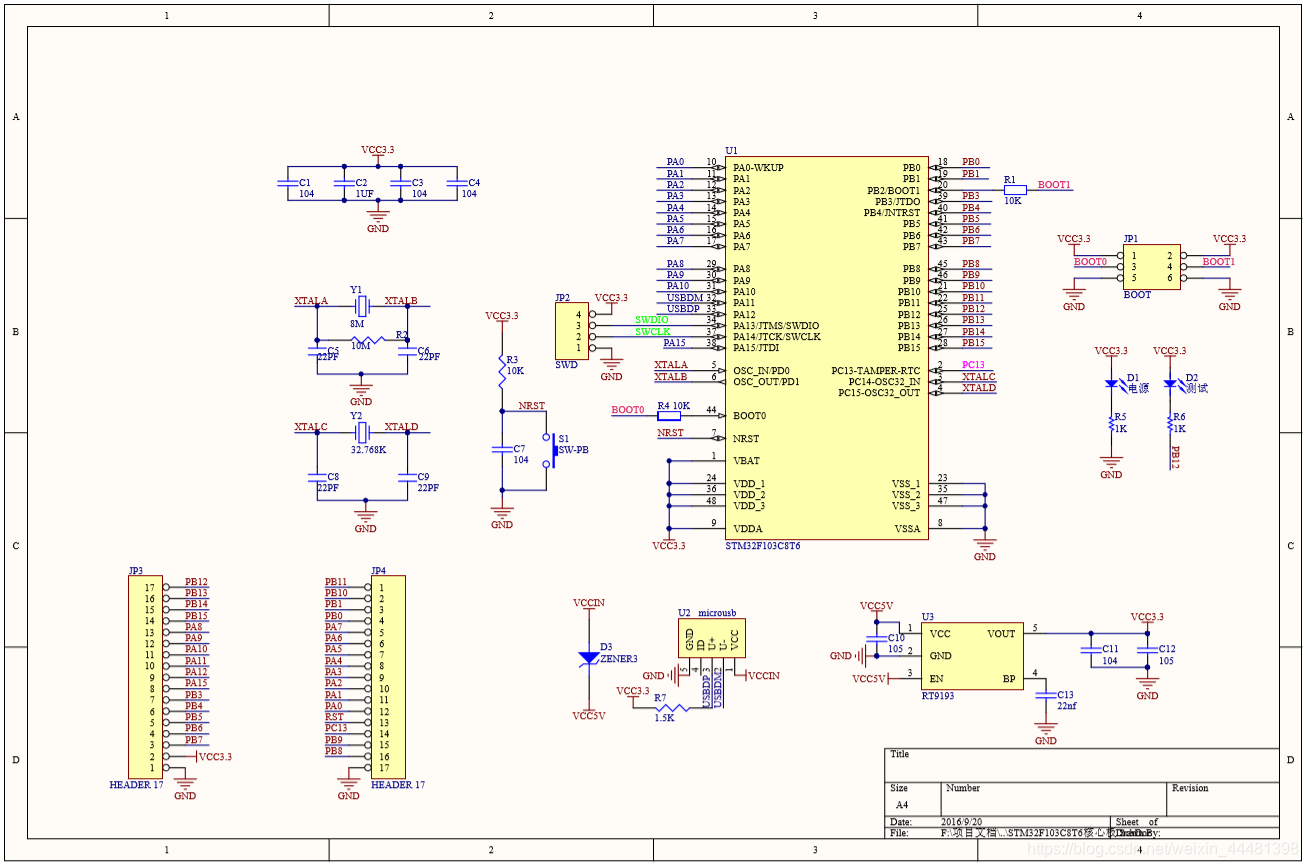Click the USBDM net label at PA11
The image size is (1308, 867).
pos(685,298)
